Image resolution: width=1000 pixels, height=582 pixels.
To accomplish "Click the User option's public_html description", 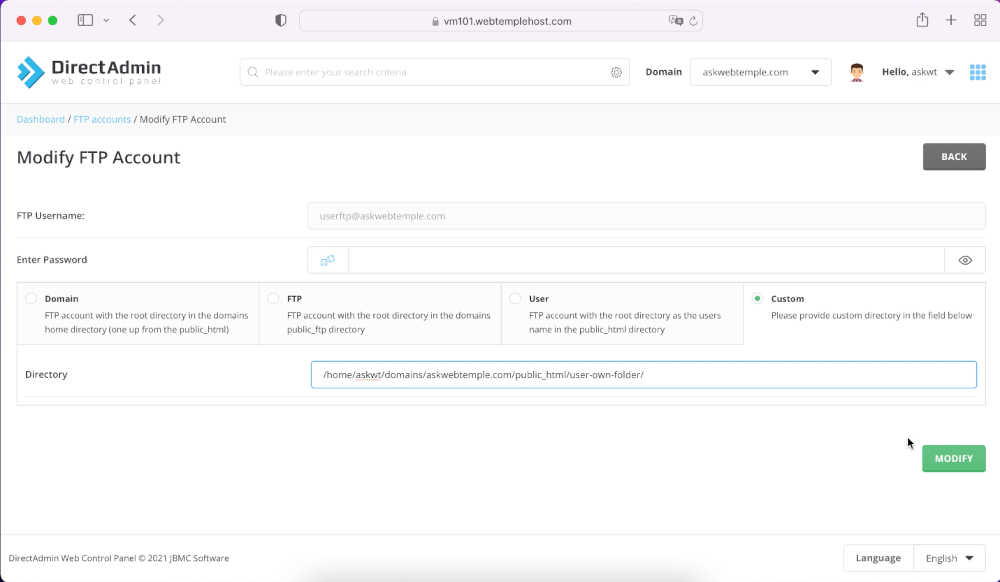I will click(x=625, y=323).
